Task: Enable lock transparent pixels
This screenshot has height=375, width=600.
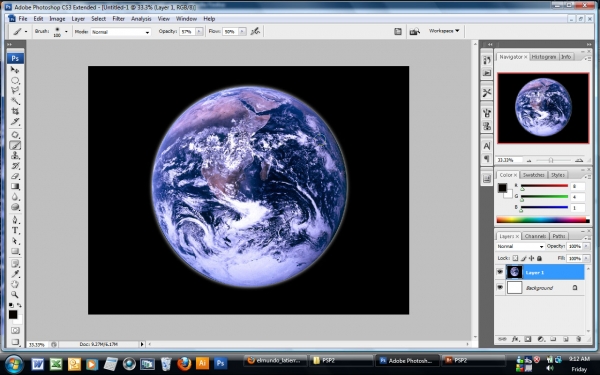Action: [515, 258]
